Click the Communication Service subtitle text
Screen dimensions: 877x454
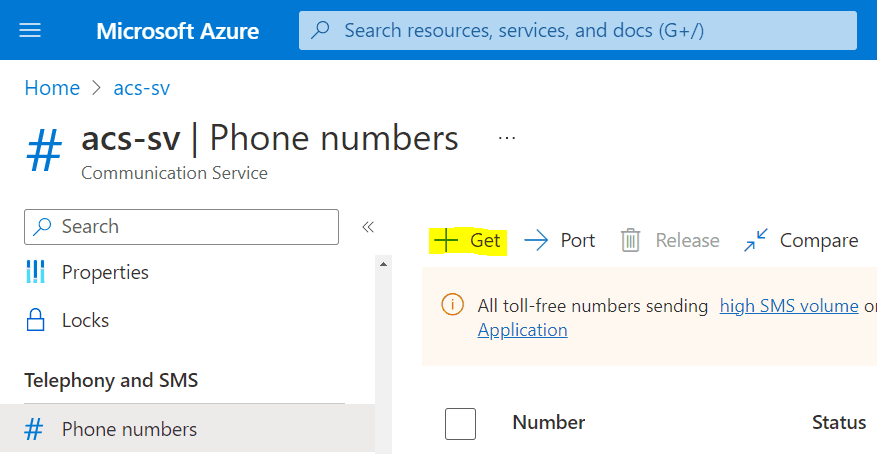tap(174, 173)
